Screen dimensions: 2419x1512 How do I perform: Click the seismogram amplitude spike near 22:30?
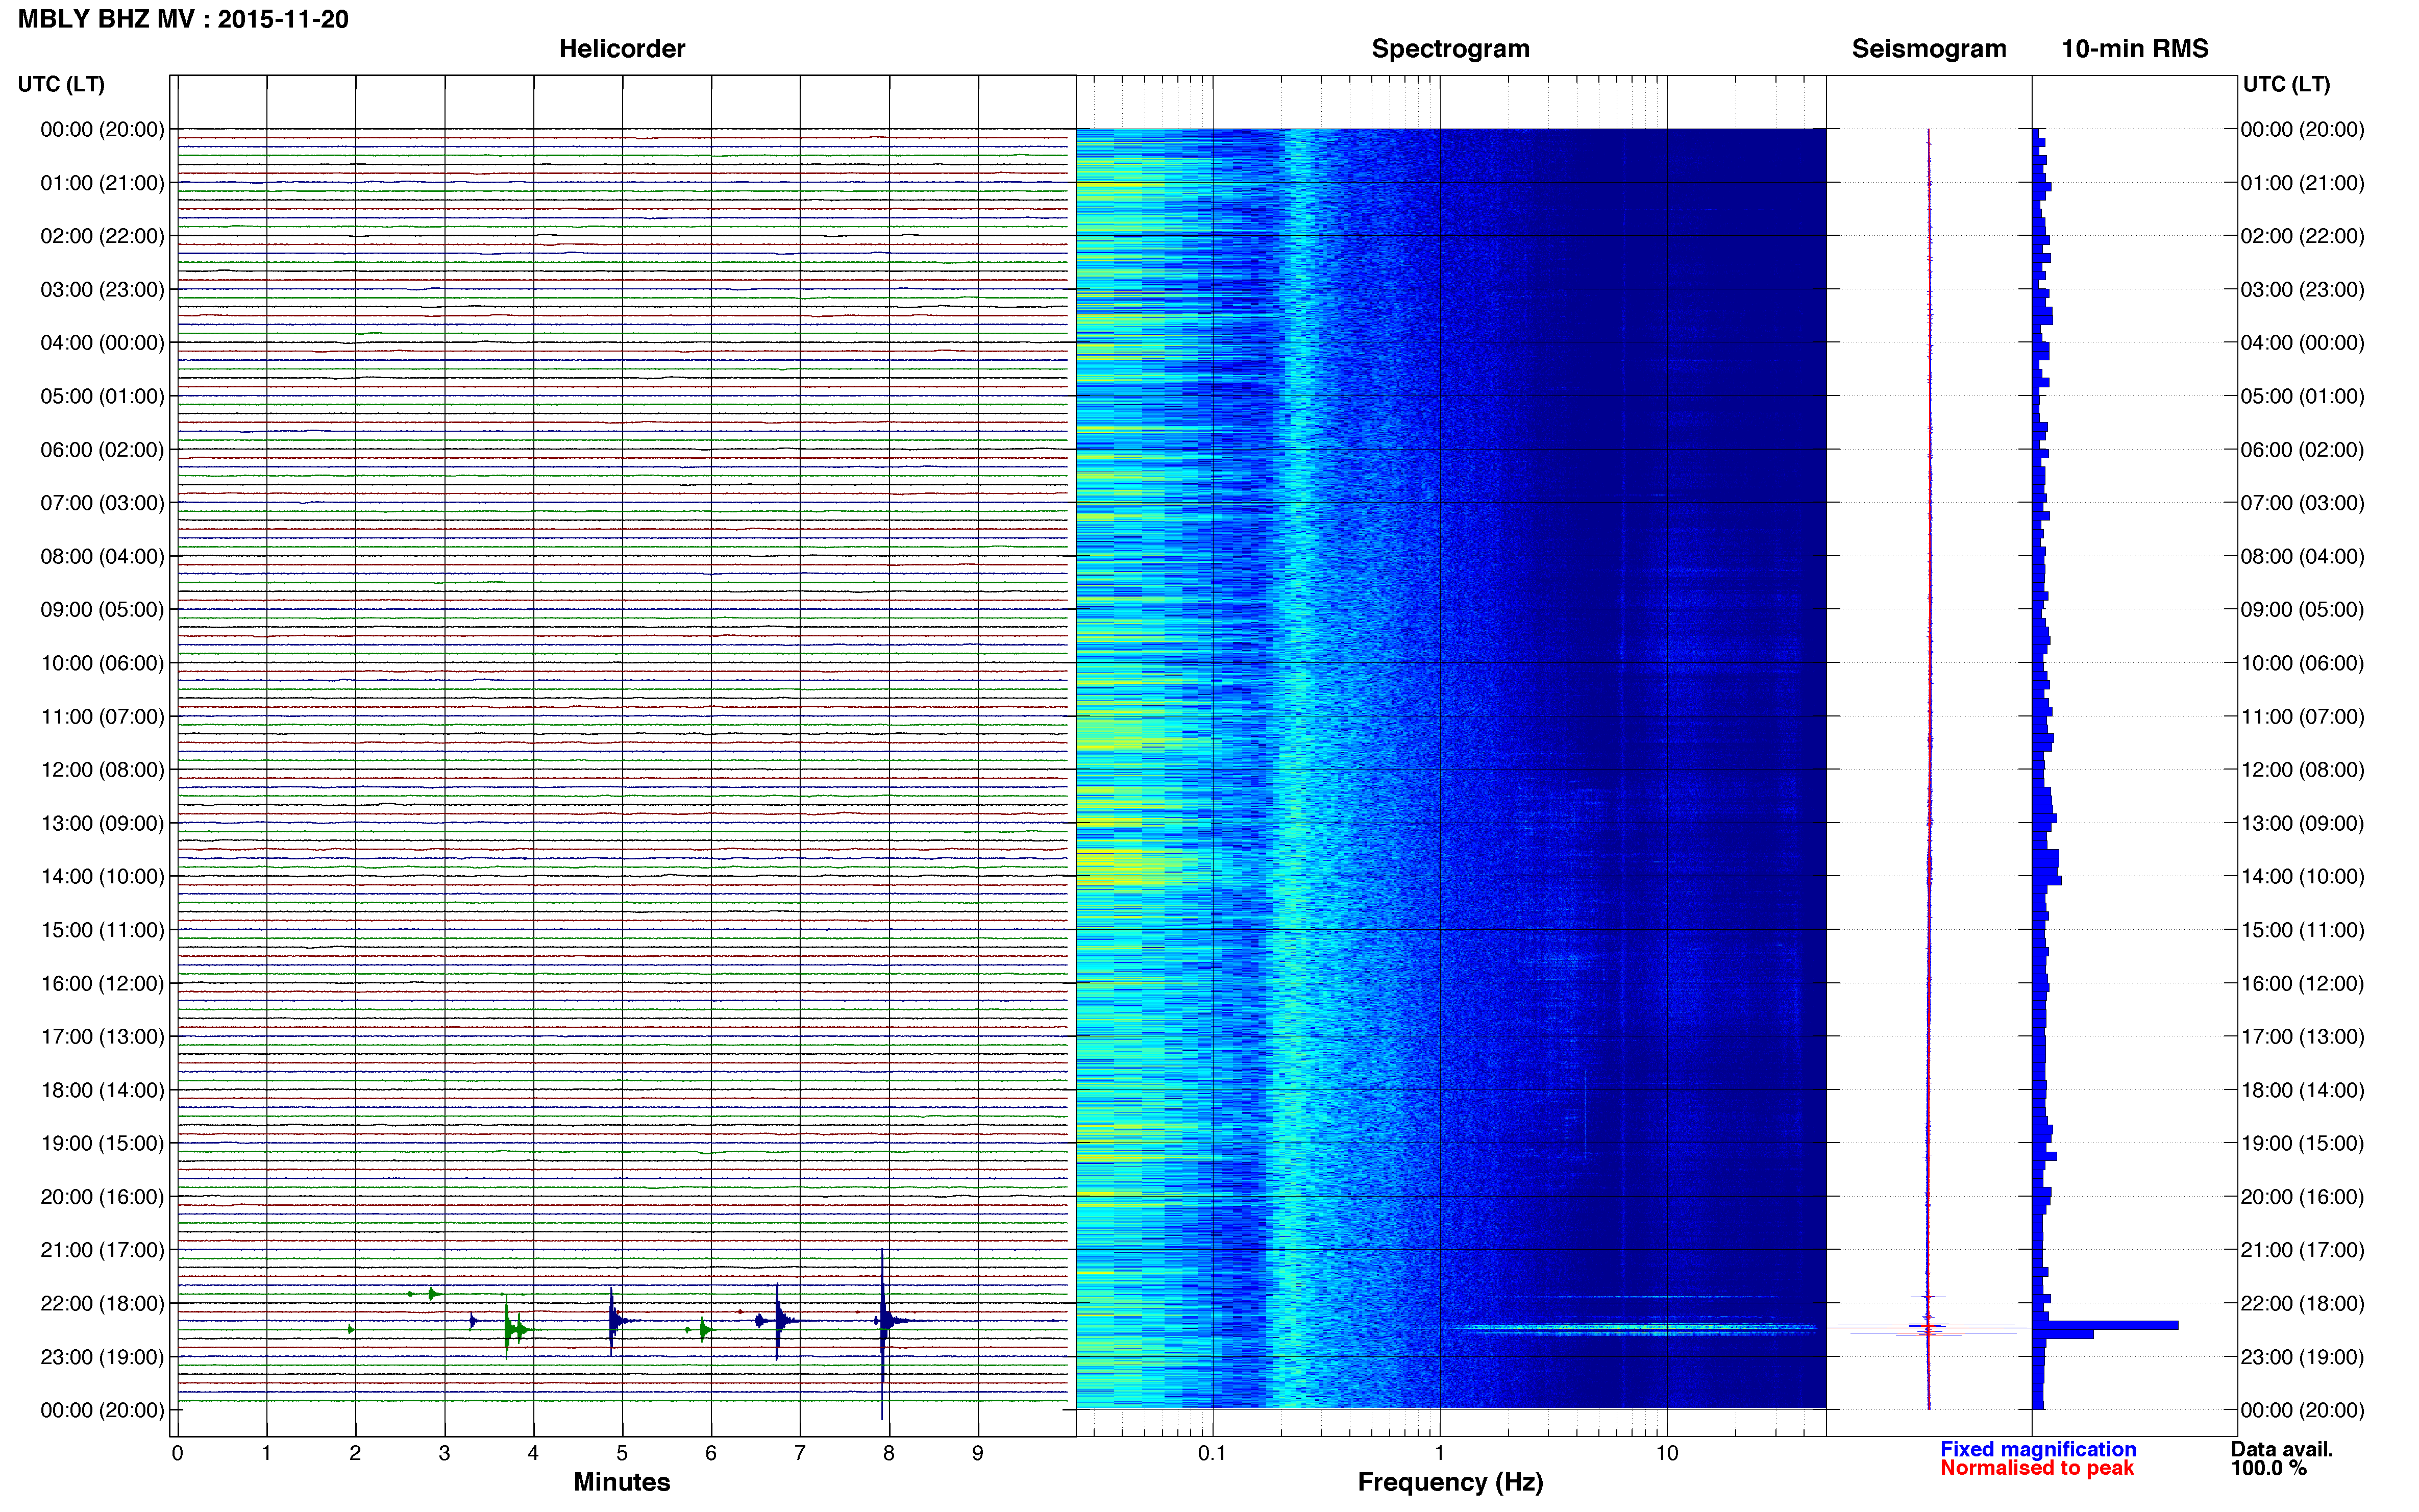click(1928, 1327)
